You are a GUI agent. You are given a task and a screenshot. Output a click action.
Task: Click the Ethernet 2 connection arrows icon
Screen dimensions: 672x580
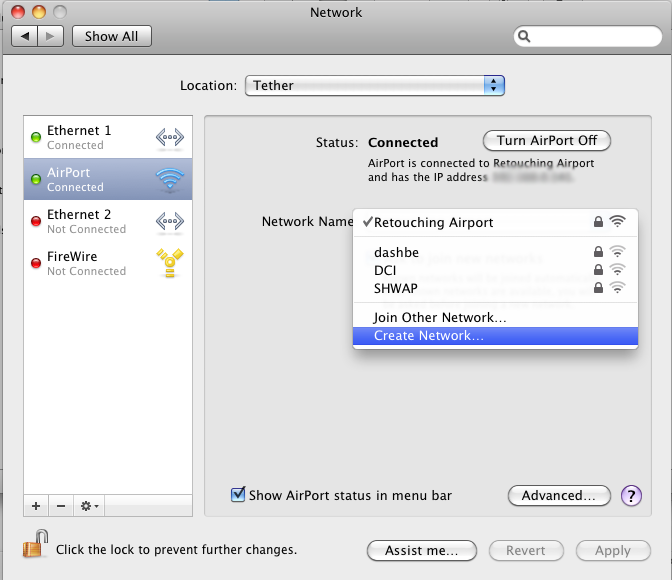[x=170, y=221]
